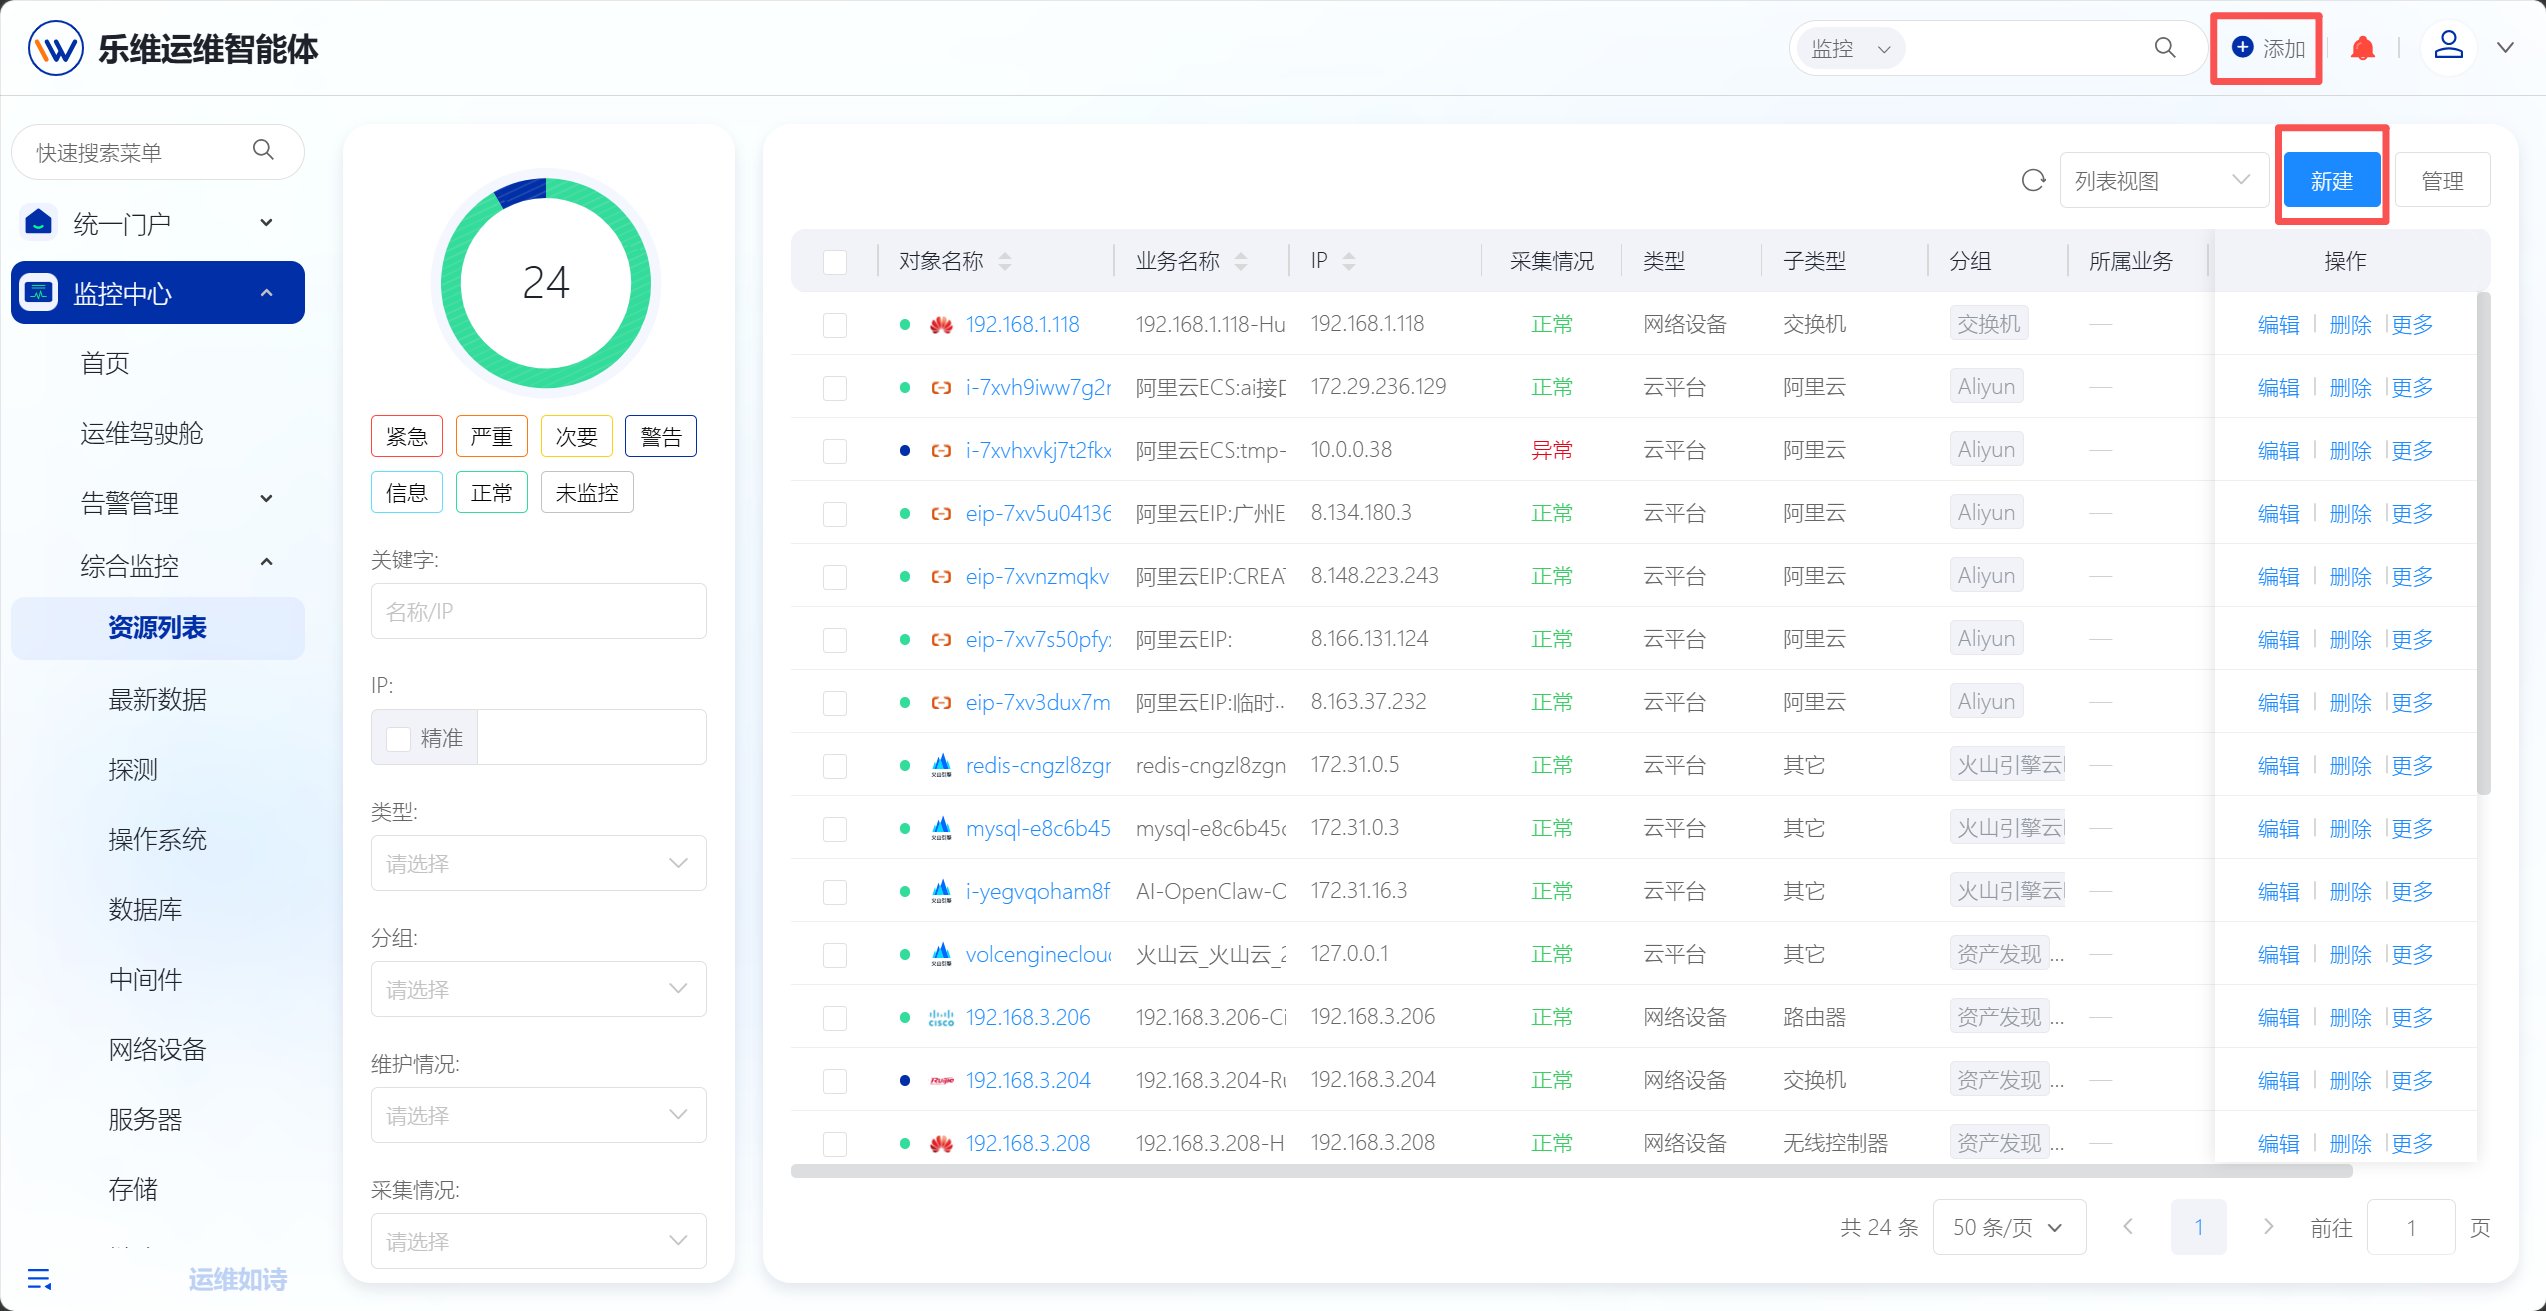Image resolution: width=2546 pixels, height=1311 pixels.
Task: Click Volcengine icon of redis-cngzl8zgr
Action: click(x=941, y=766)
